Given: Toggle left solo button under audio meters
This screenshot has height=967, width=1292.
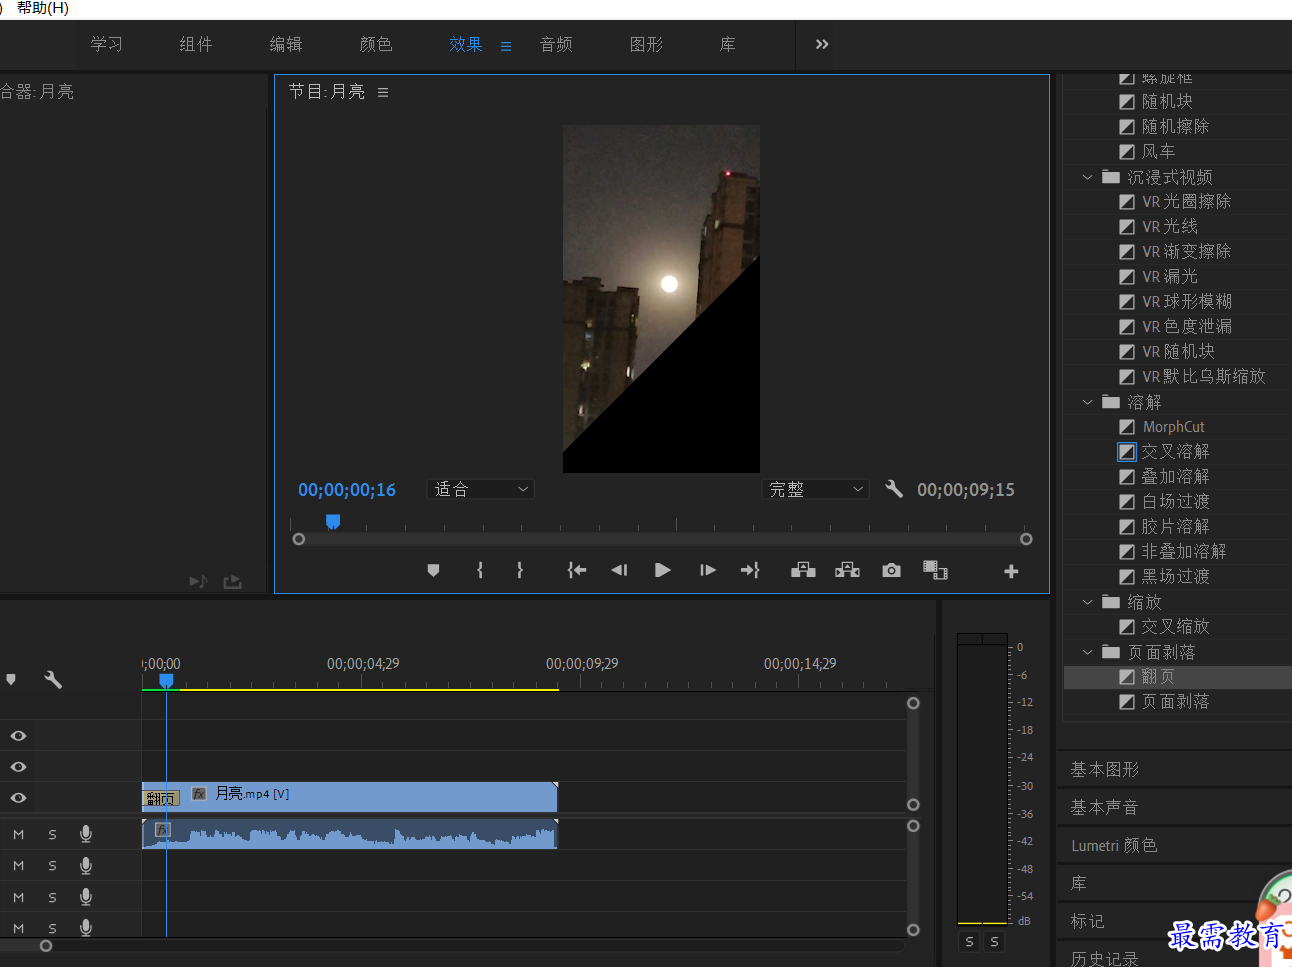Looking at the screenshot, I should (x=969, y=942).
